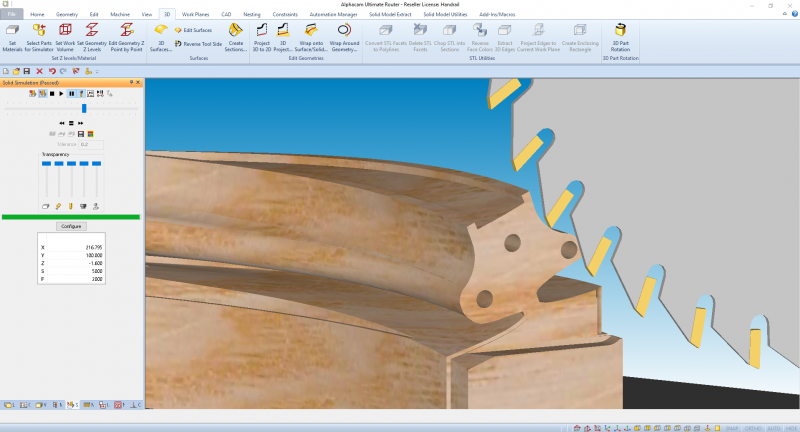Click the Edit Surfaces button

point(193,30)
